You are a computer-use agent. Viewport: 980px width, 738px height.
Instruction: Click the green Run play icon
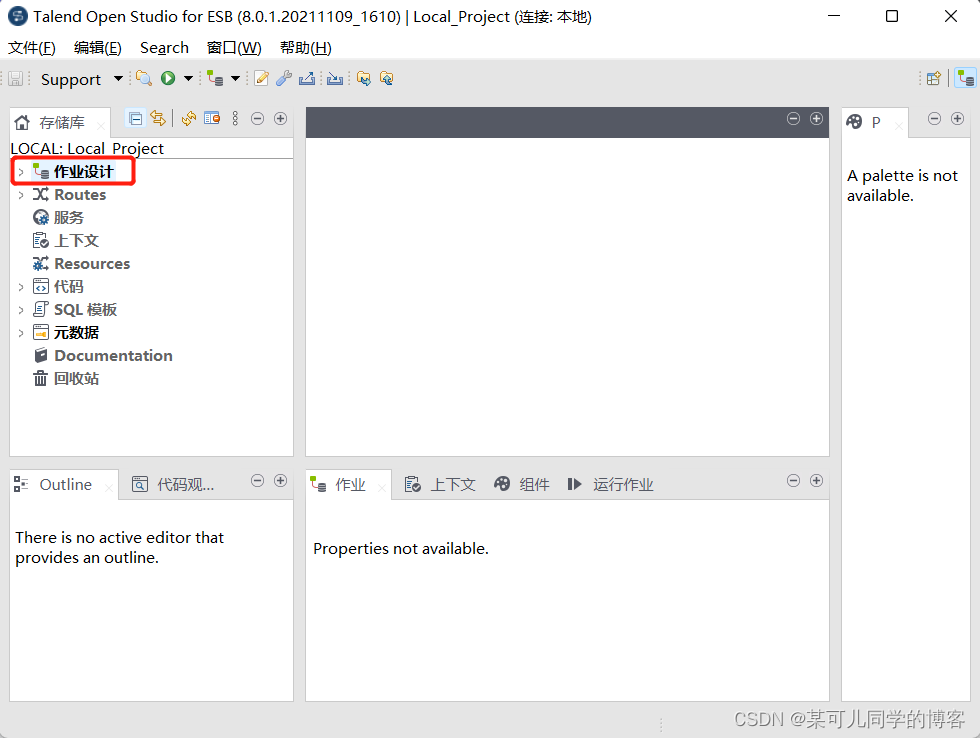[x=168, y=78]
